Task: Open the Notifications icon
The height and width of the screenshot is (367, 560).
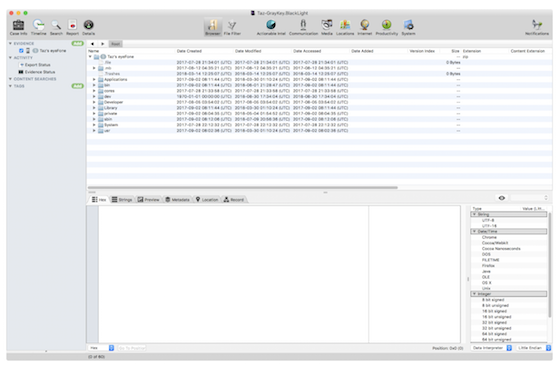Action: (537, 27)
